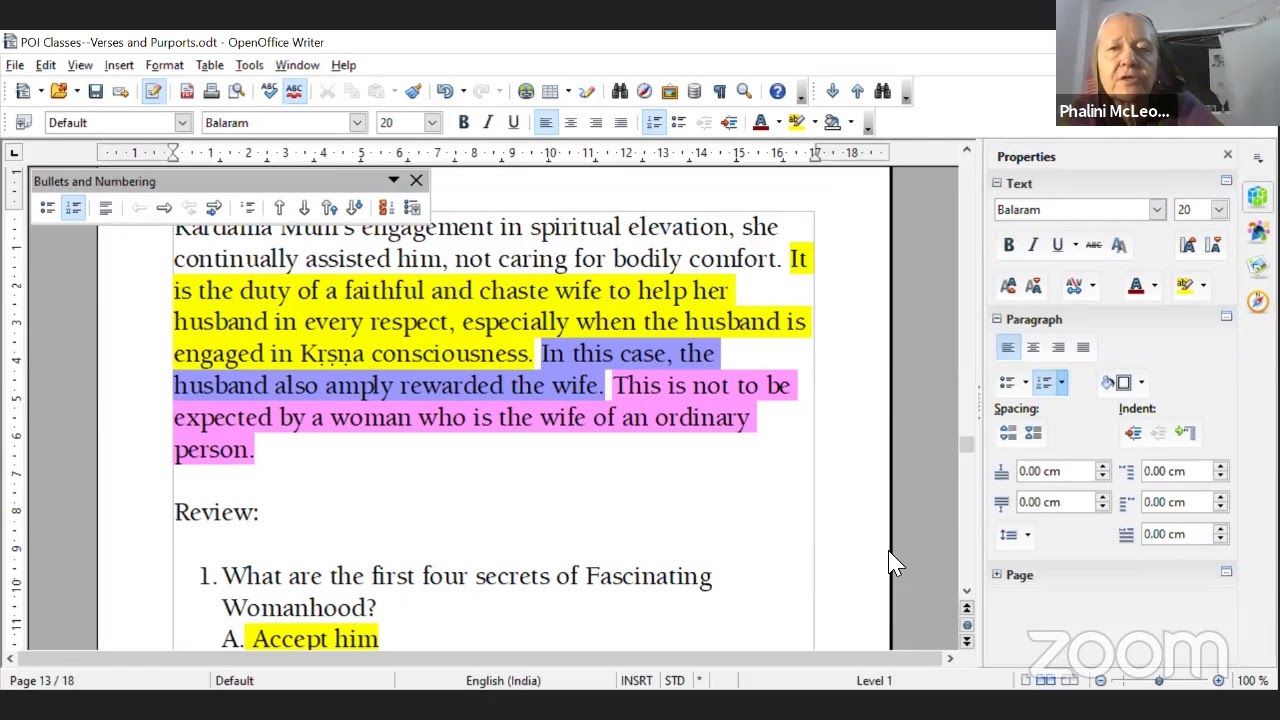Open OpenOffice Help

pos(777,92)
